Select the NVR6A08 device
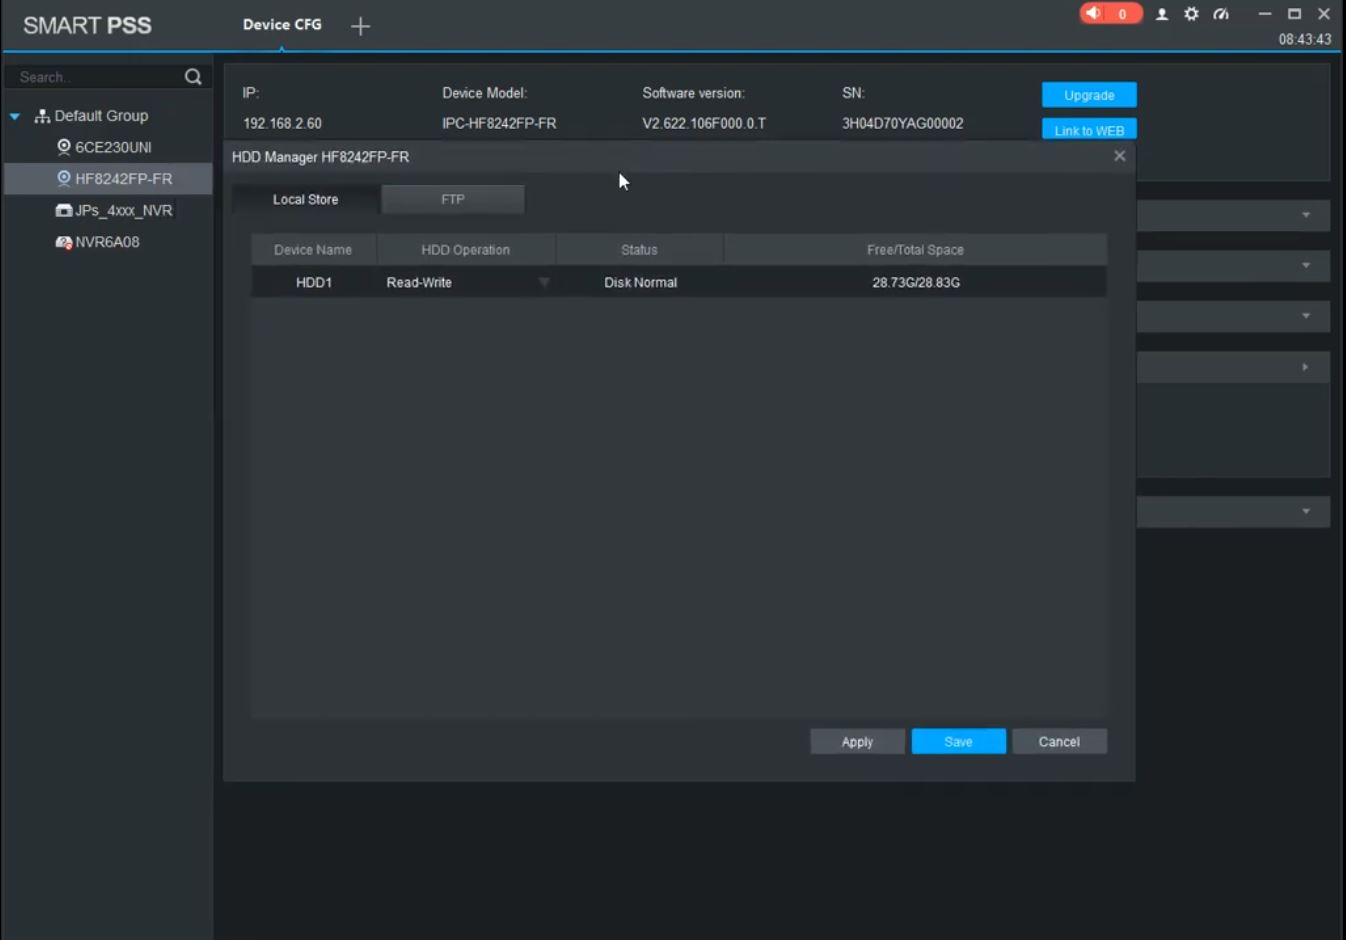 coord(98,242)
